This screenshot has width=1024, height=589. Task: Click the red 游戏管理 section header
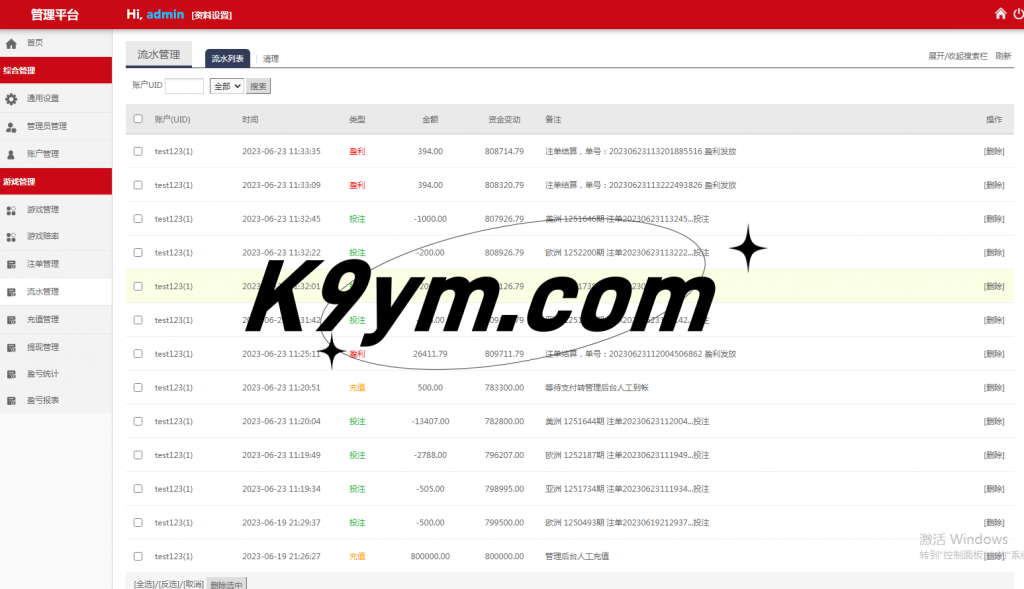56,182
